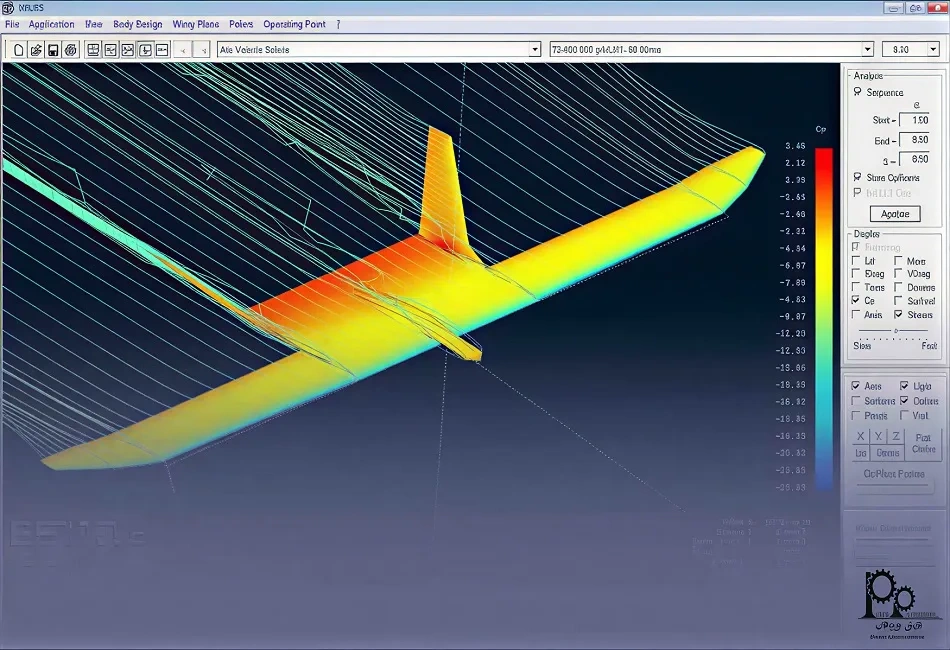Click the last view-mode icon before the arrow buttons
This screenshot has width=950, height=650.
coord(162,49)
